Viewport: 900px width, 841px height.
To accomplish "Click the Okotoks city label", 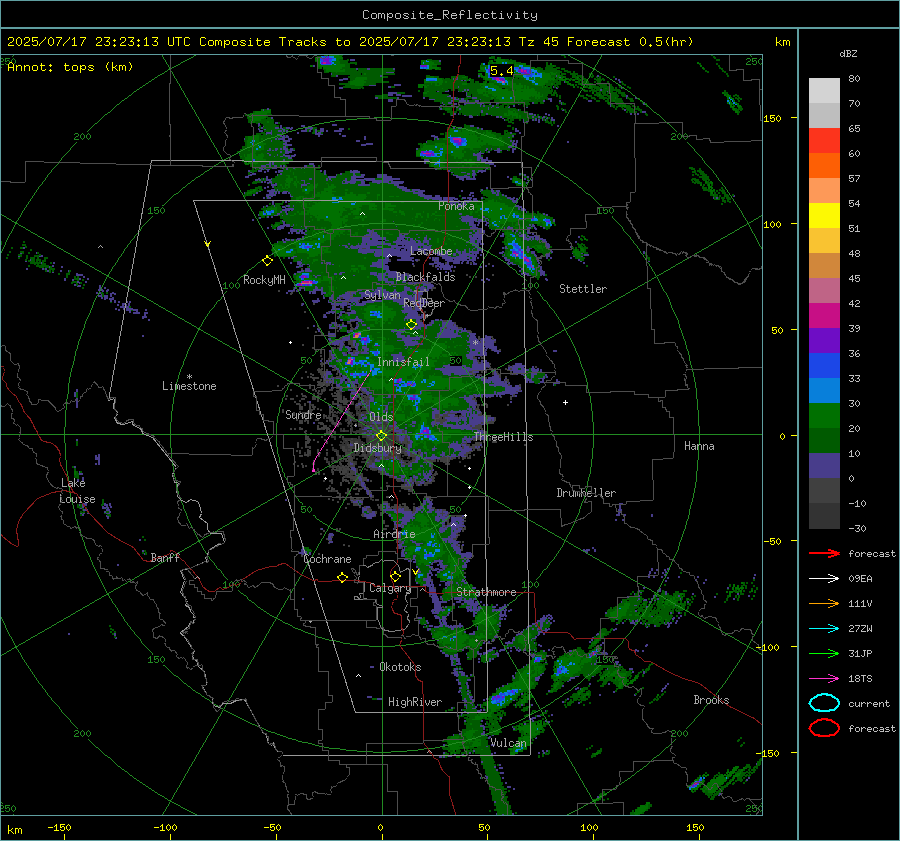I will tap(400, 667).
